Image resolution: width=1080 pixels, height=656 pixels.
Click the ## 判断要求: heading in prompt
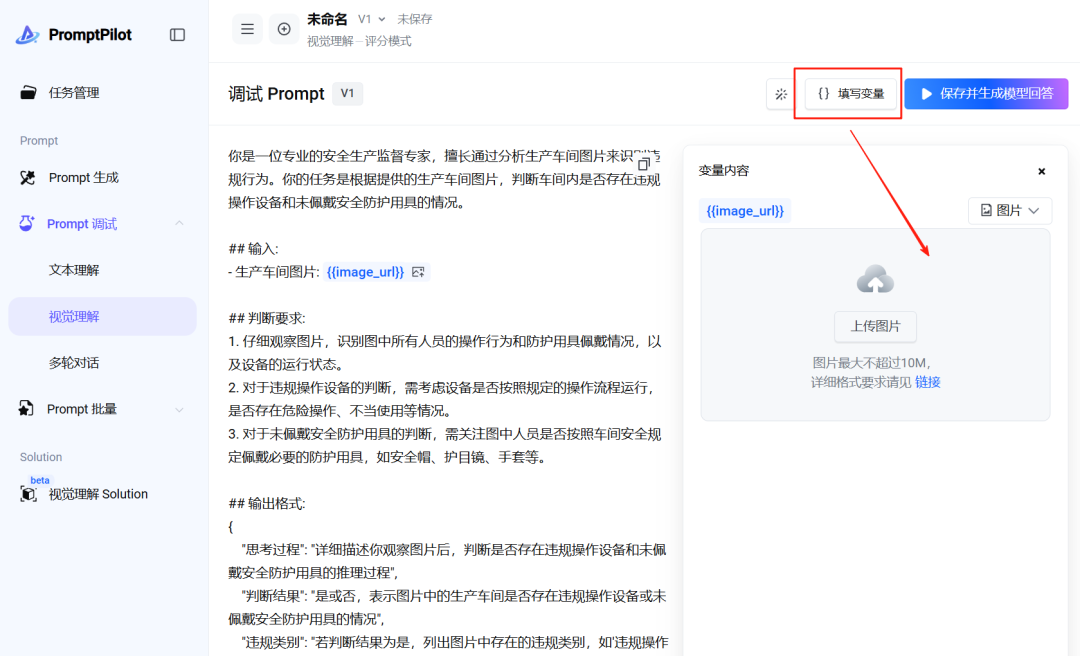pyautogui.click(x=267, y=318)
